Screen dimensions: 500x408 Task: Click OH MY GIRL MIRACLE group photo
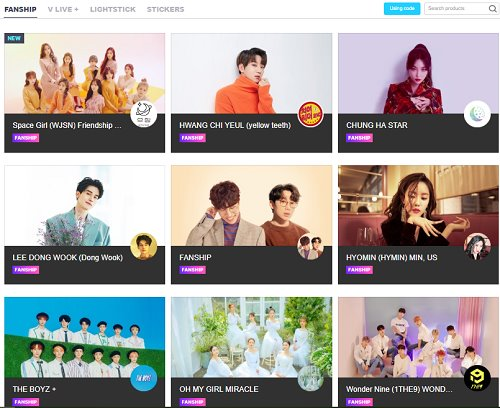click(251, 337)
